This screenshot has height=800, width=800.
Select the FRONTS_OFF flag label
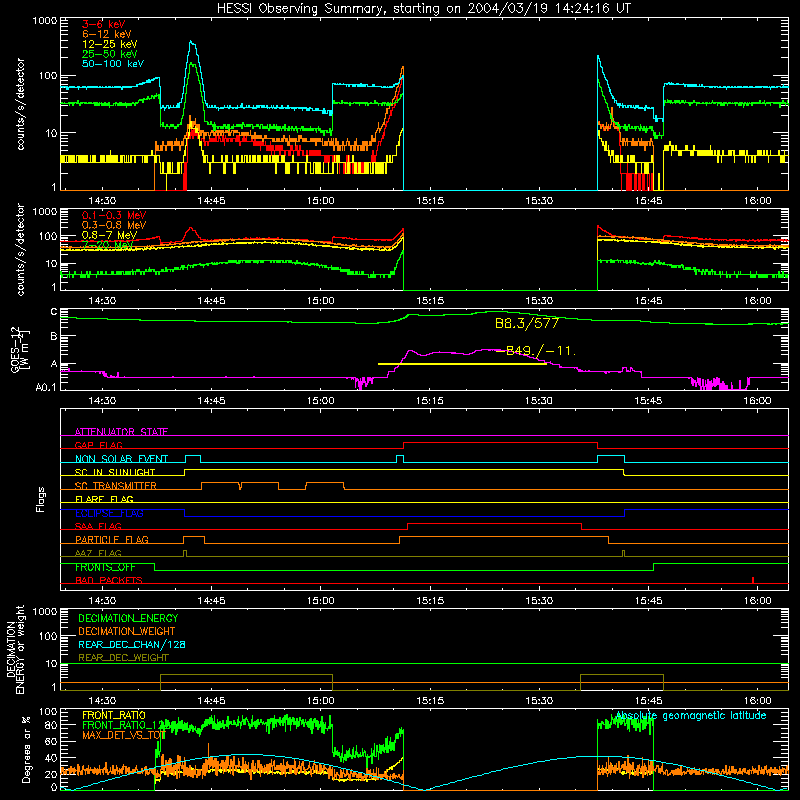pyautogui.click(x=105, y=567)
